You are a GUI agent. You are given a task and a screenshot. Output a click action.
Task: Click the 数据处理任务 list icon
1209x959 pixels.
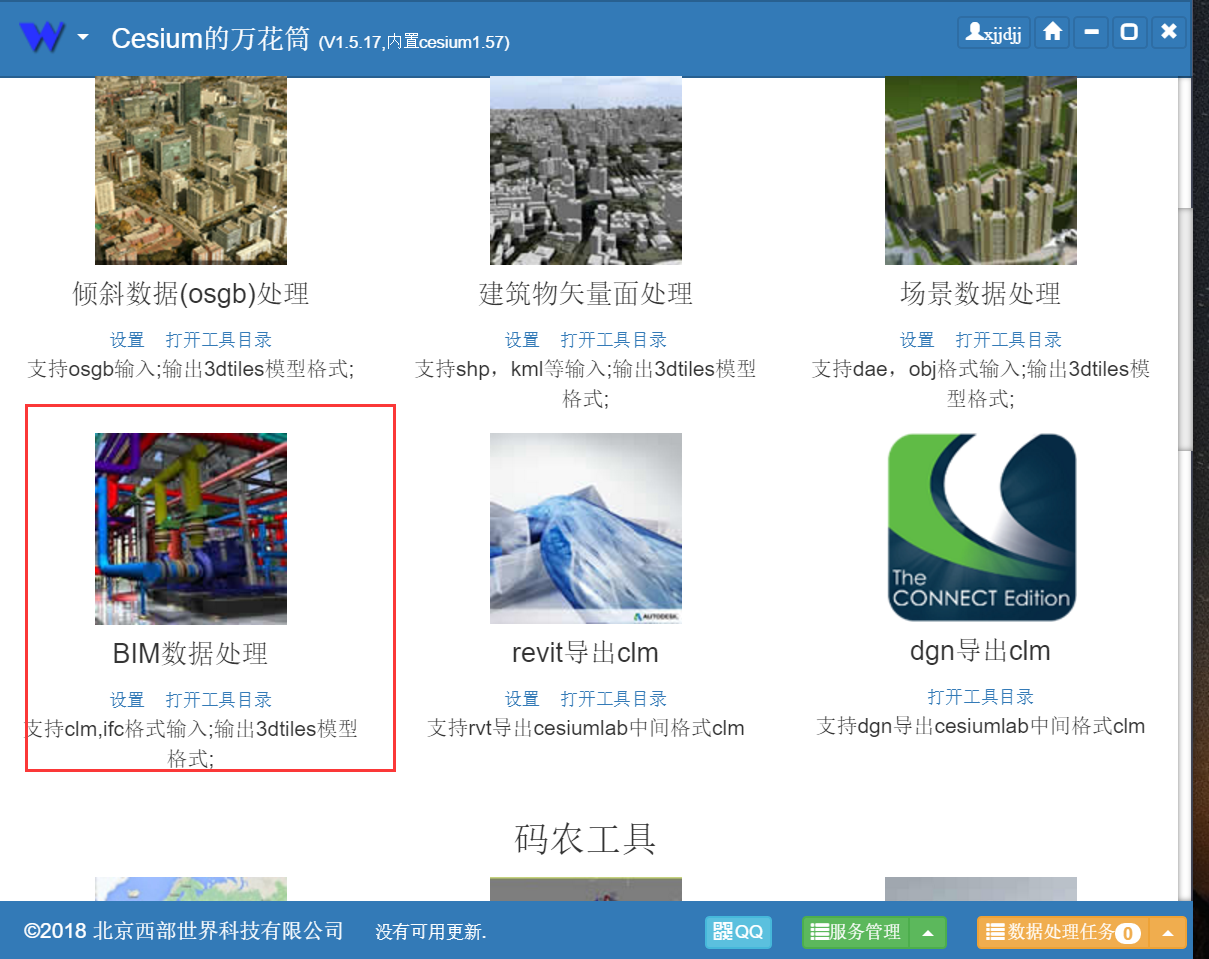(995, 932)
